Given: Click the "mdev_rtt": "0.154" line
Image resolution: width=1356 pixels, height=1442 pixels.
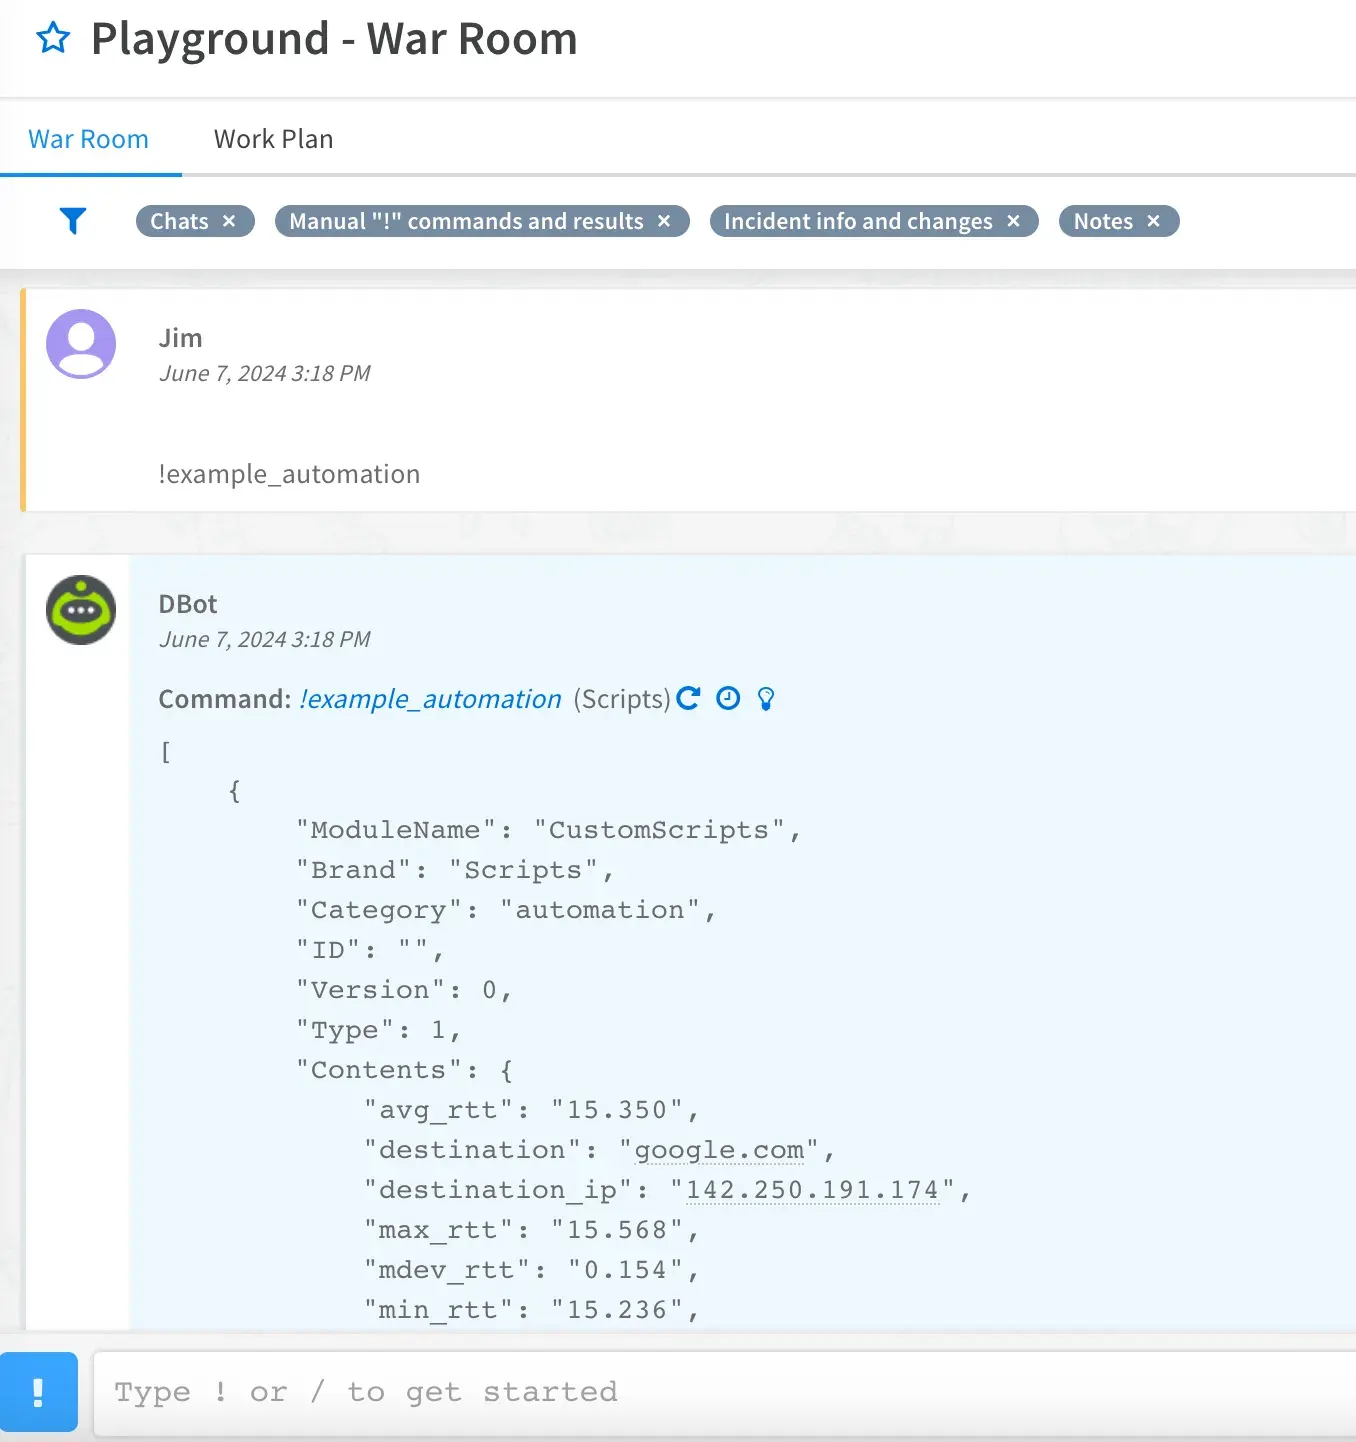Looking at the screenshot, I should 531,1270.
